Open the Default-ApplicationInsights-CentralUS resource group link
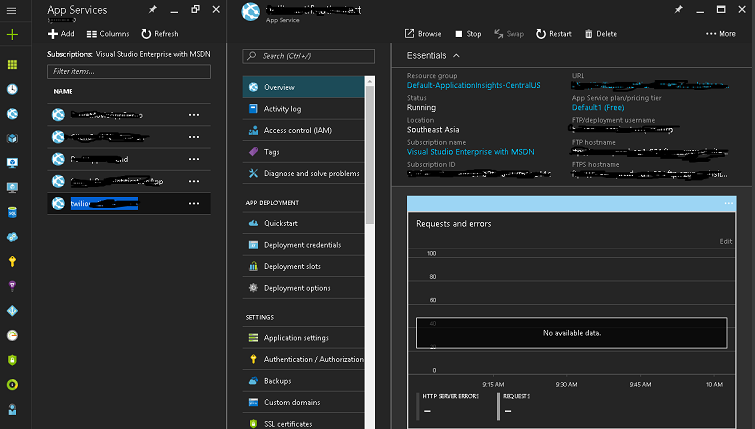The width and height of the screenshot is (755, 429). tap(473, 86)
